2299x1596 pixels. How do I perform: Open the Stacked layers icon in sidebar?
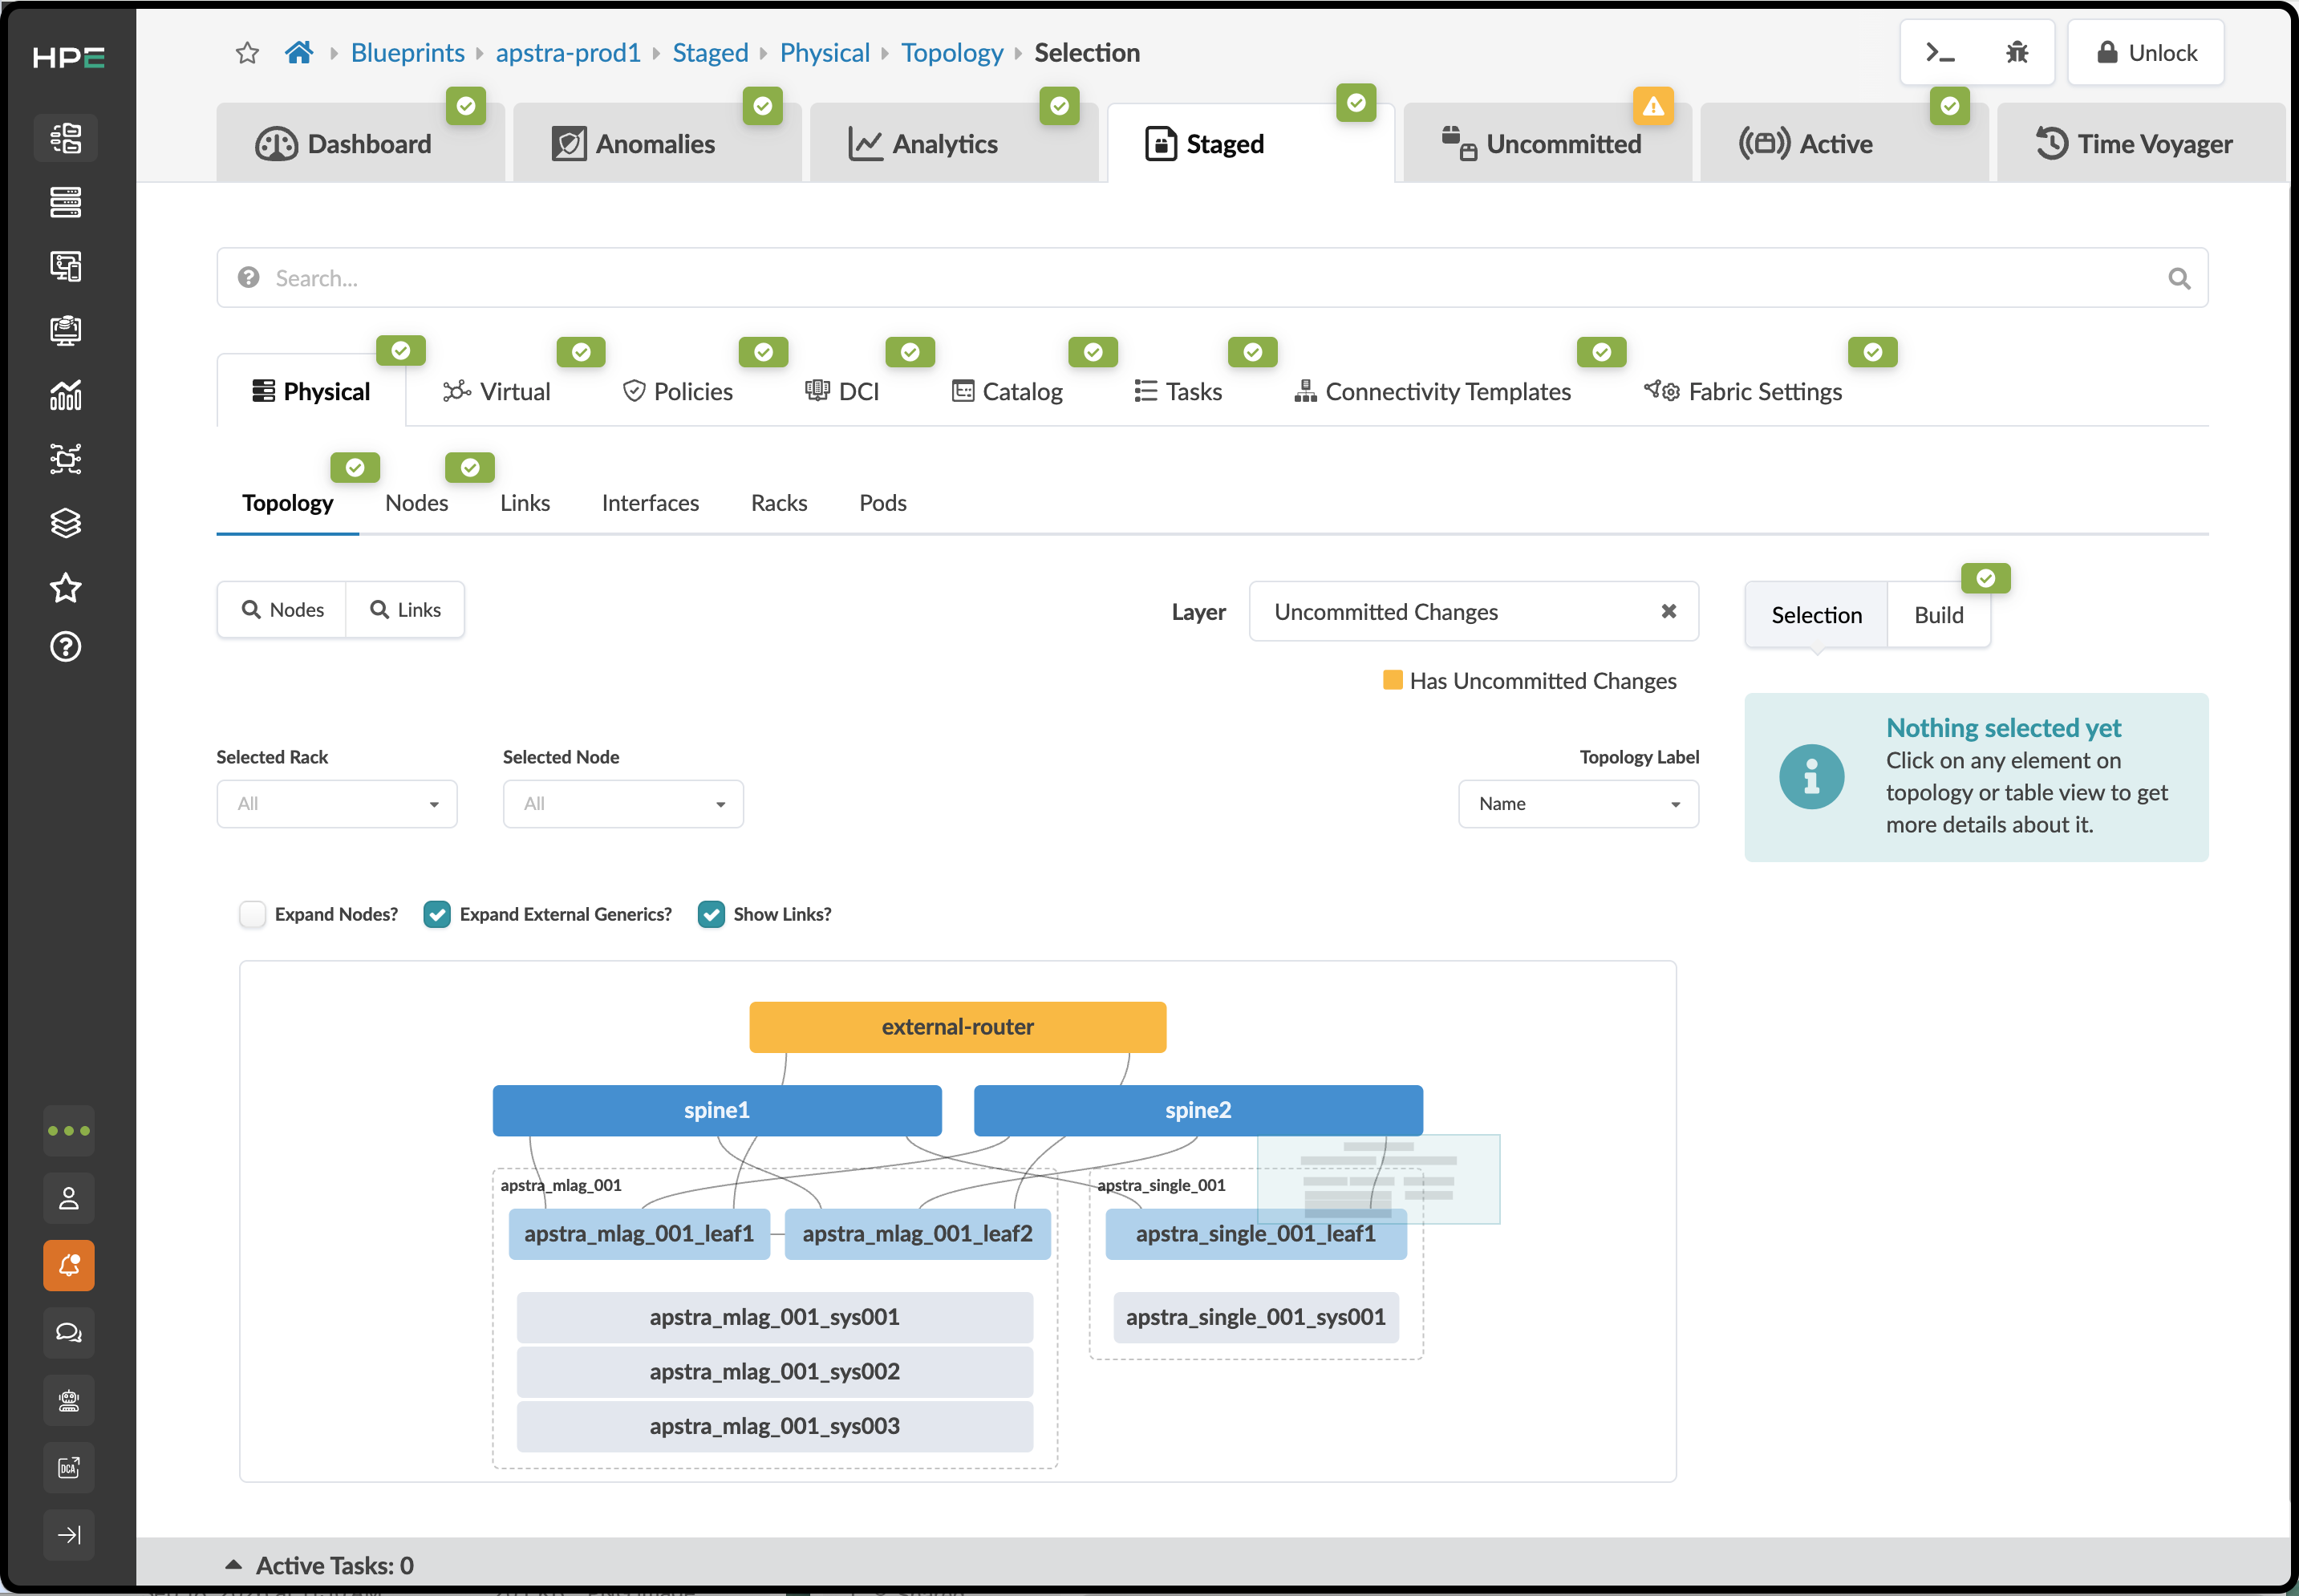click(66, 523)
